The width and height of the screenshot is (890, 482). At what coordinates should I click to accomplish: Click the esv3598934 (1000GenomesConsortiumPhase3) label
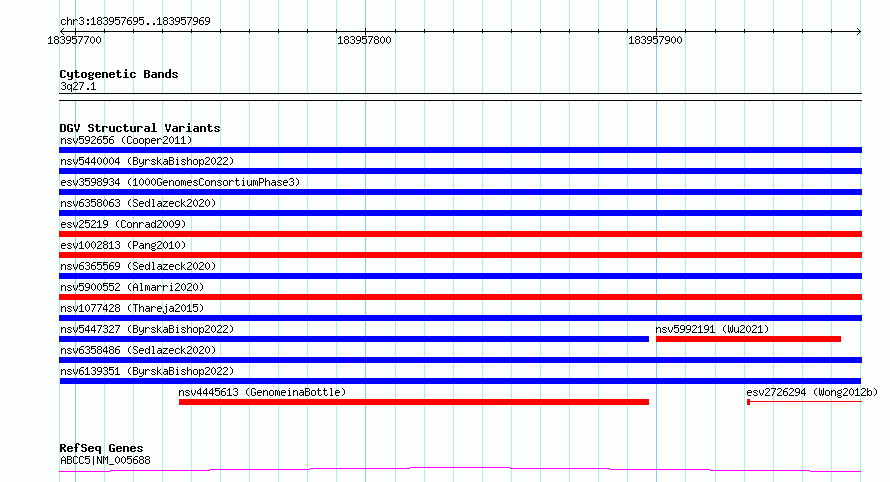pyautogui.click(x=180, y=182)
